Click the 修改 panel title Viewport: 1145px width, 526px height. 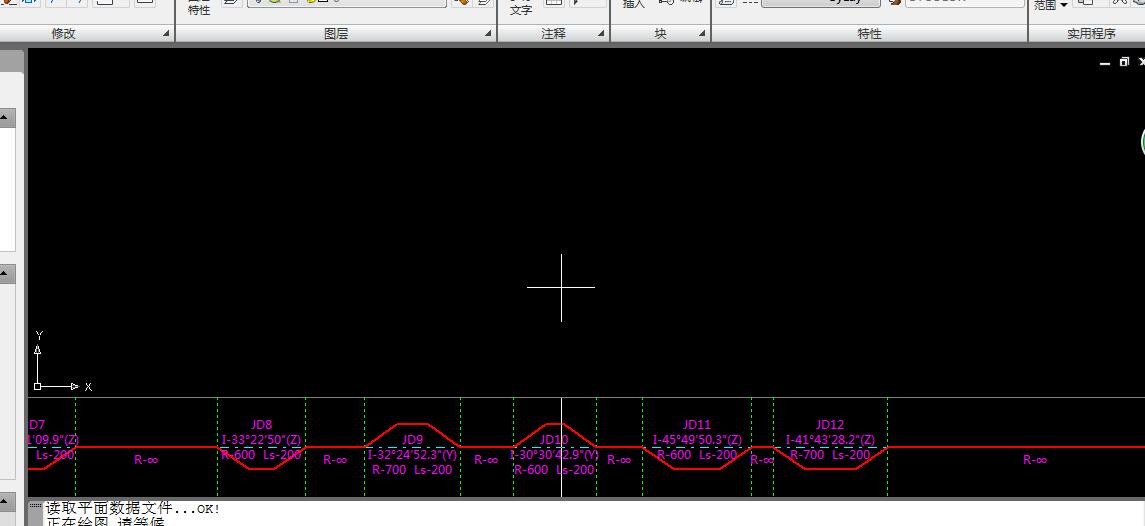tap(64, 34)
